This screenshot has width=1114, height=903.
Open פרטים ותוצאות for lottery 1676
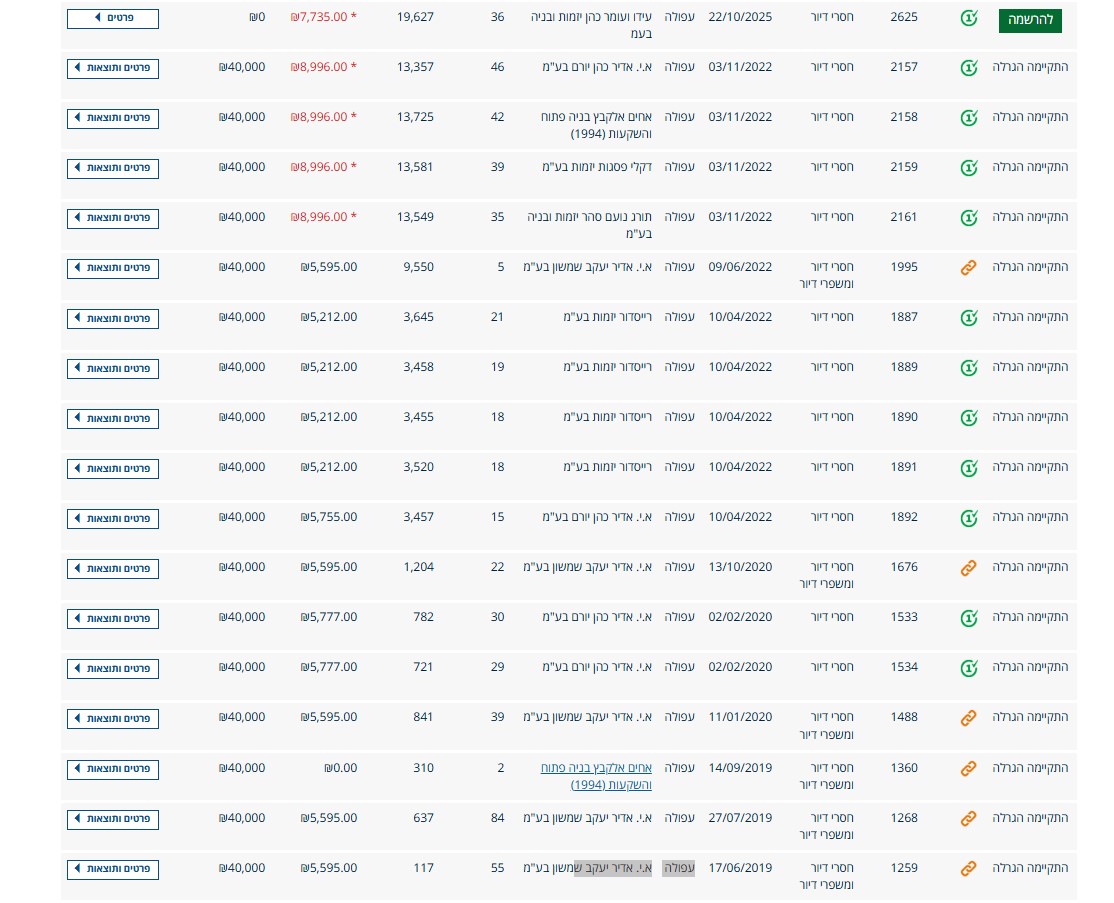coord(113,568)
